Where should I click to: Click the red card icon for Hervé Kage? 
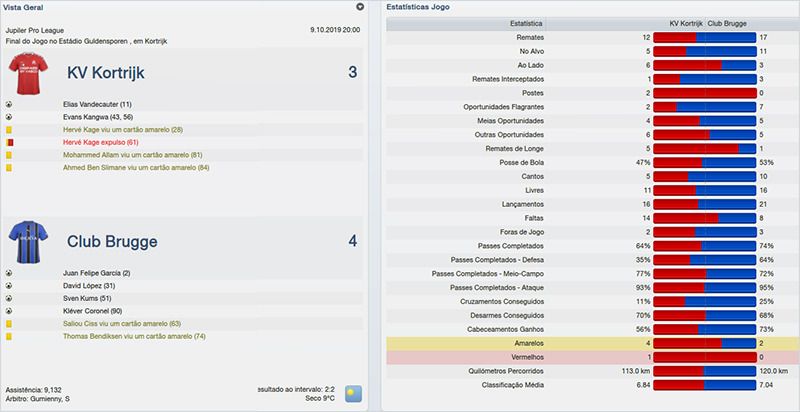point(9,143)
